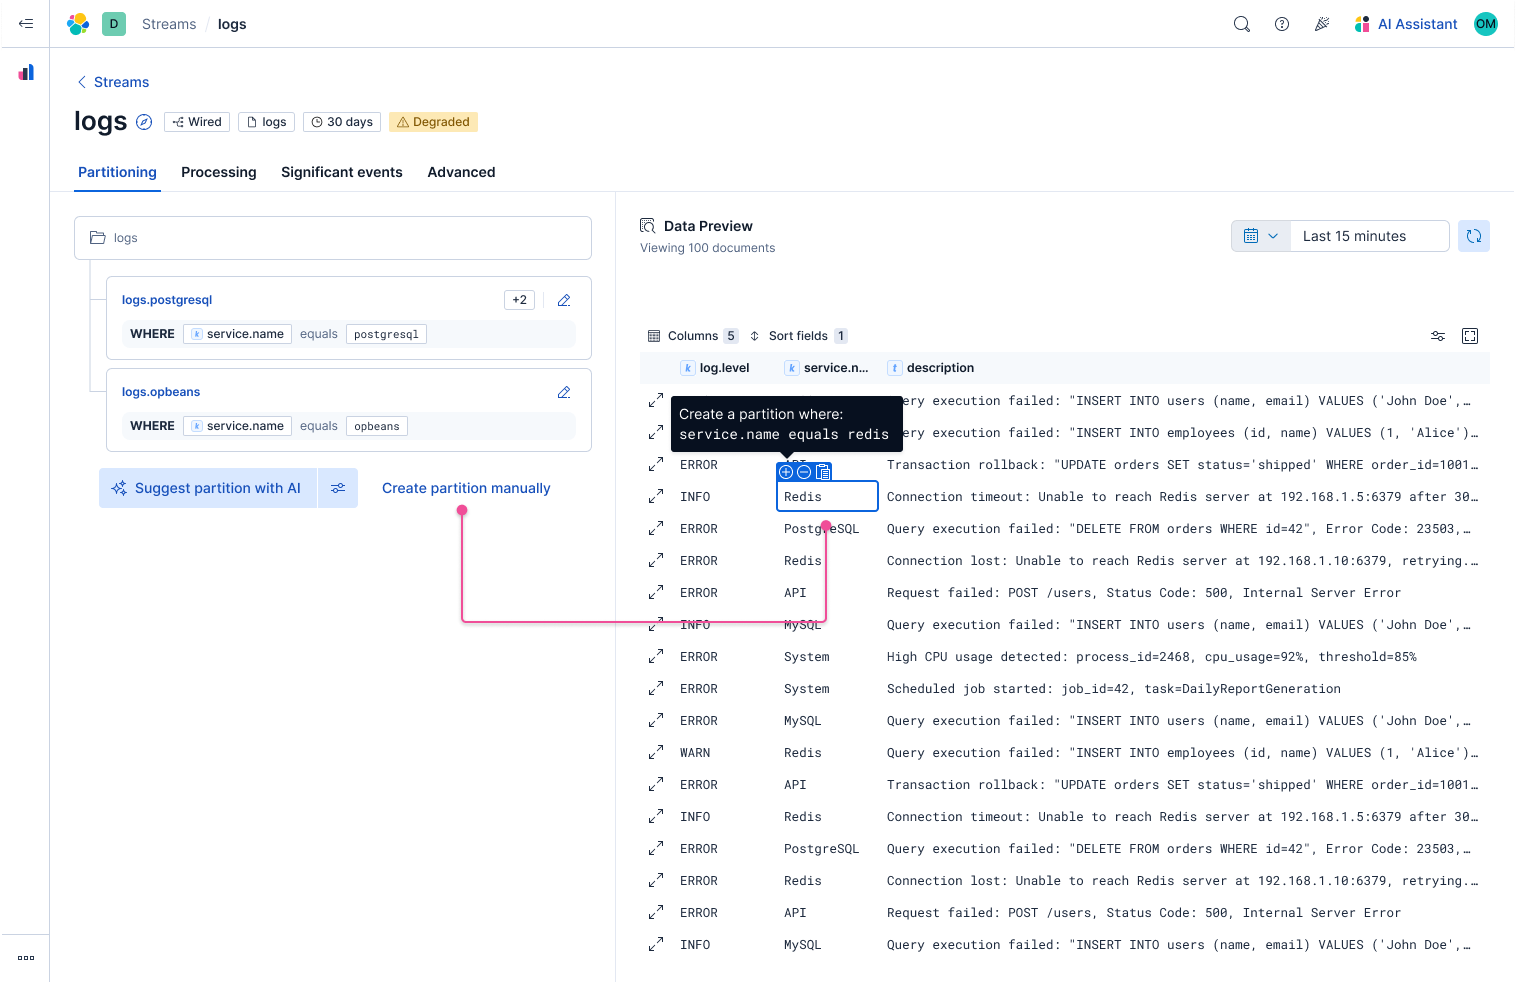Open the three-dots menu at sidebar bottom
1516x982 pixels.
click(x=26, y=958)
